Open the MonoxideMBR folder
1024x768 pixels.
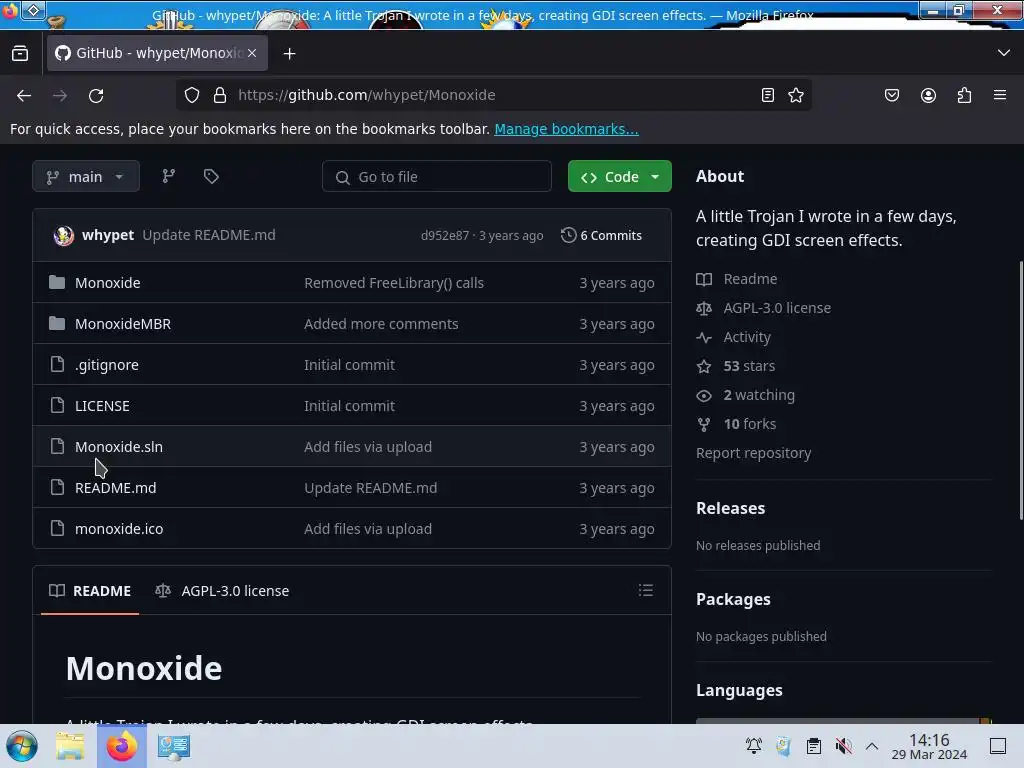click(x=123, y=324)
